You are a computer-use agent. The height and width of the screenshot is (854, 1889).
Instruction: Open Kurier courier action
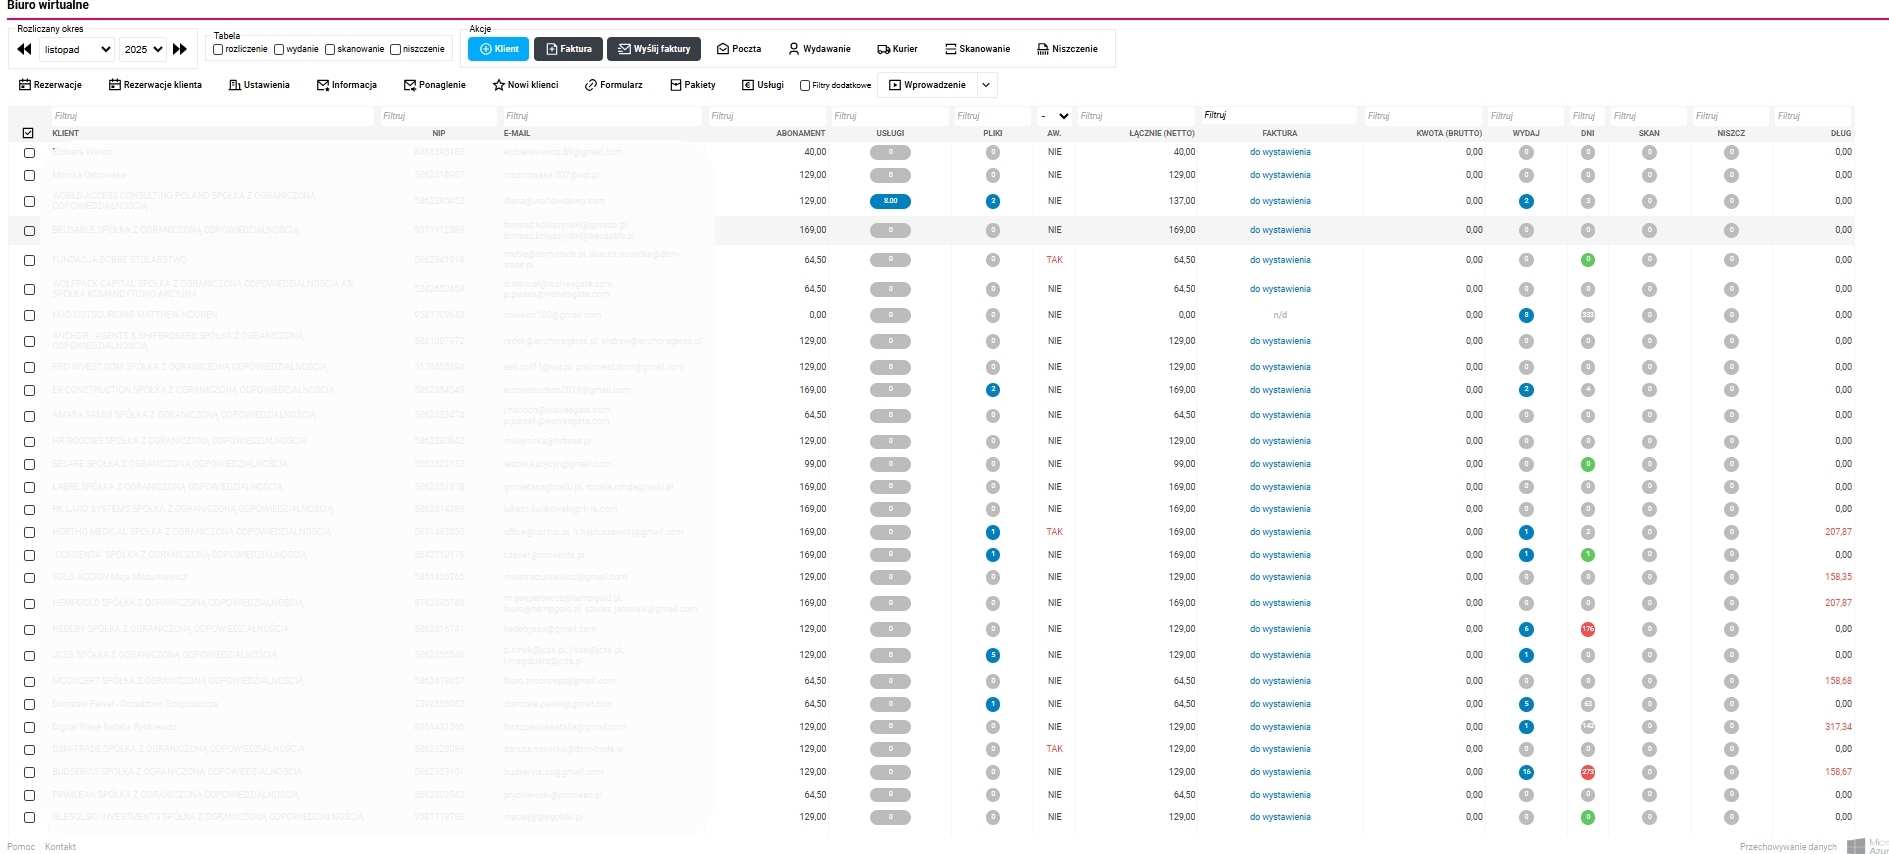coord(897,49)
